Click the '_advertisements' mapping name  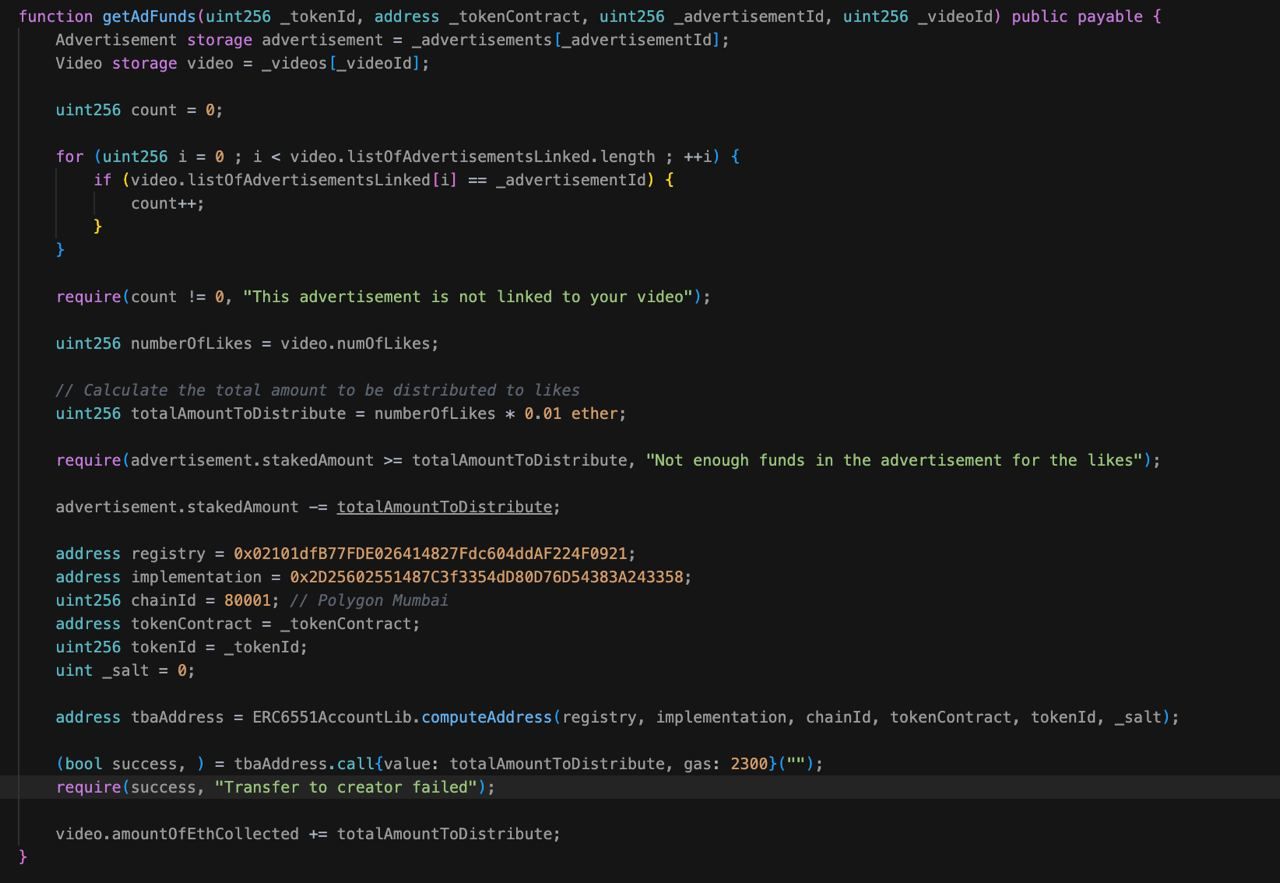point(483,40)
